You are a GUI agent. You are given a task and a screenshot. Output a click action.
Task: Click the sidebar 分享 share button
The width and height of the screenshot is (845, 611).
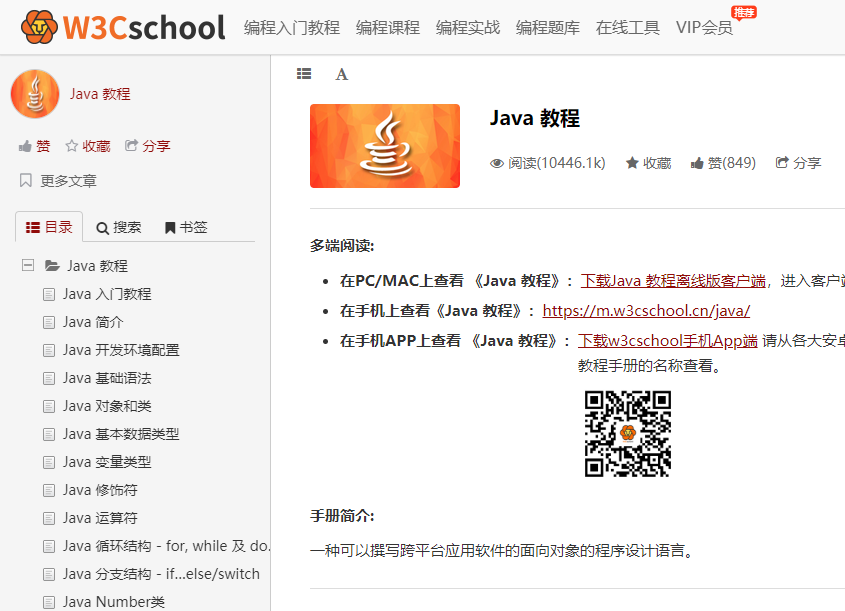point(148,146)
